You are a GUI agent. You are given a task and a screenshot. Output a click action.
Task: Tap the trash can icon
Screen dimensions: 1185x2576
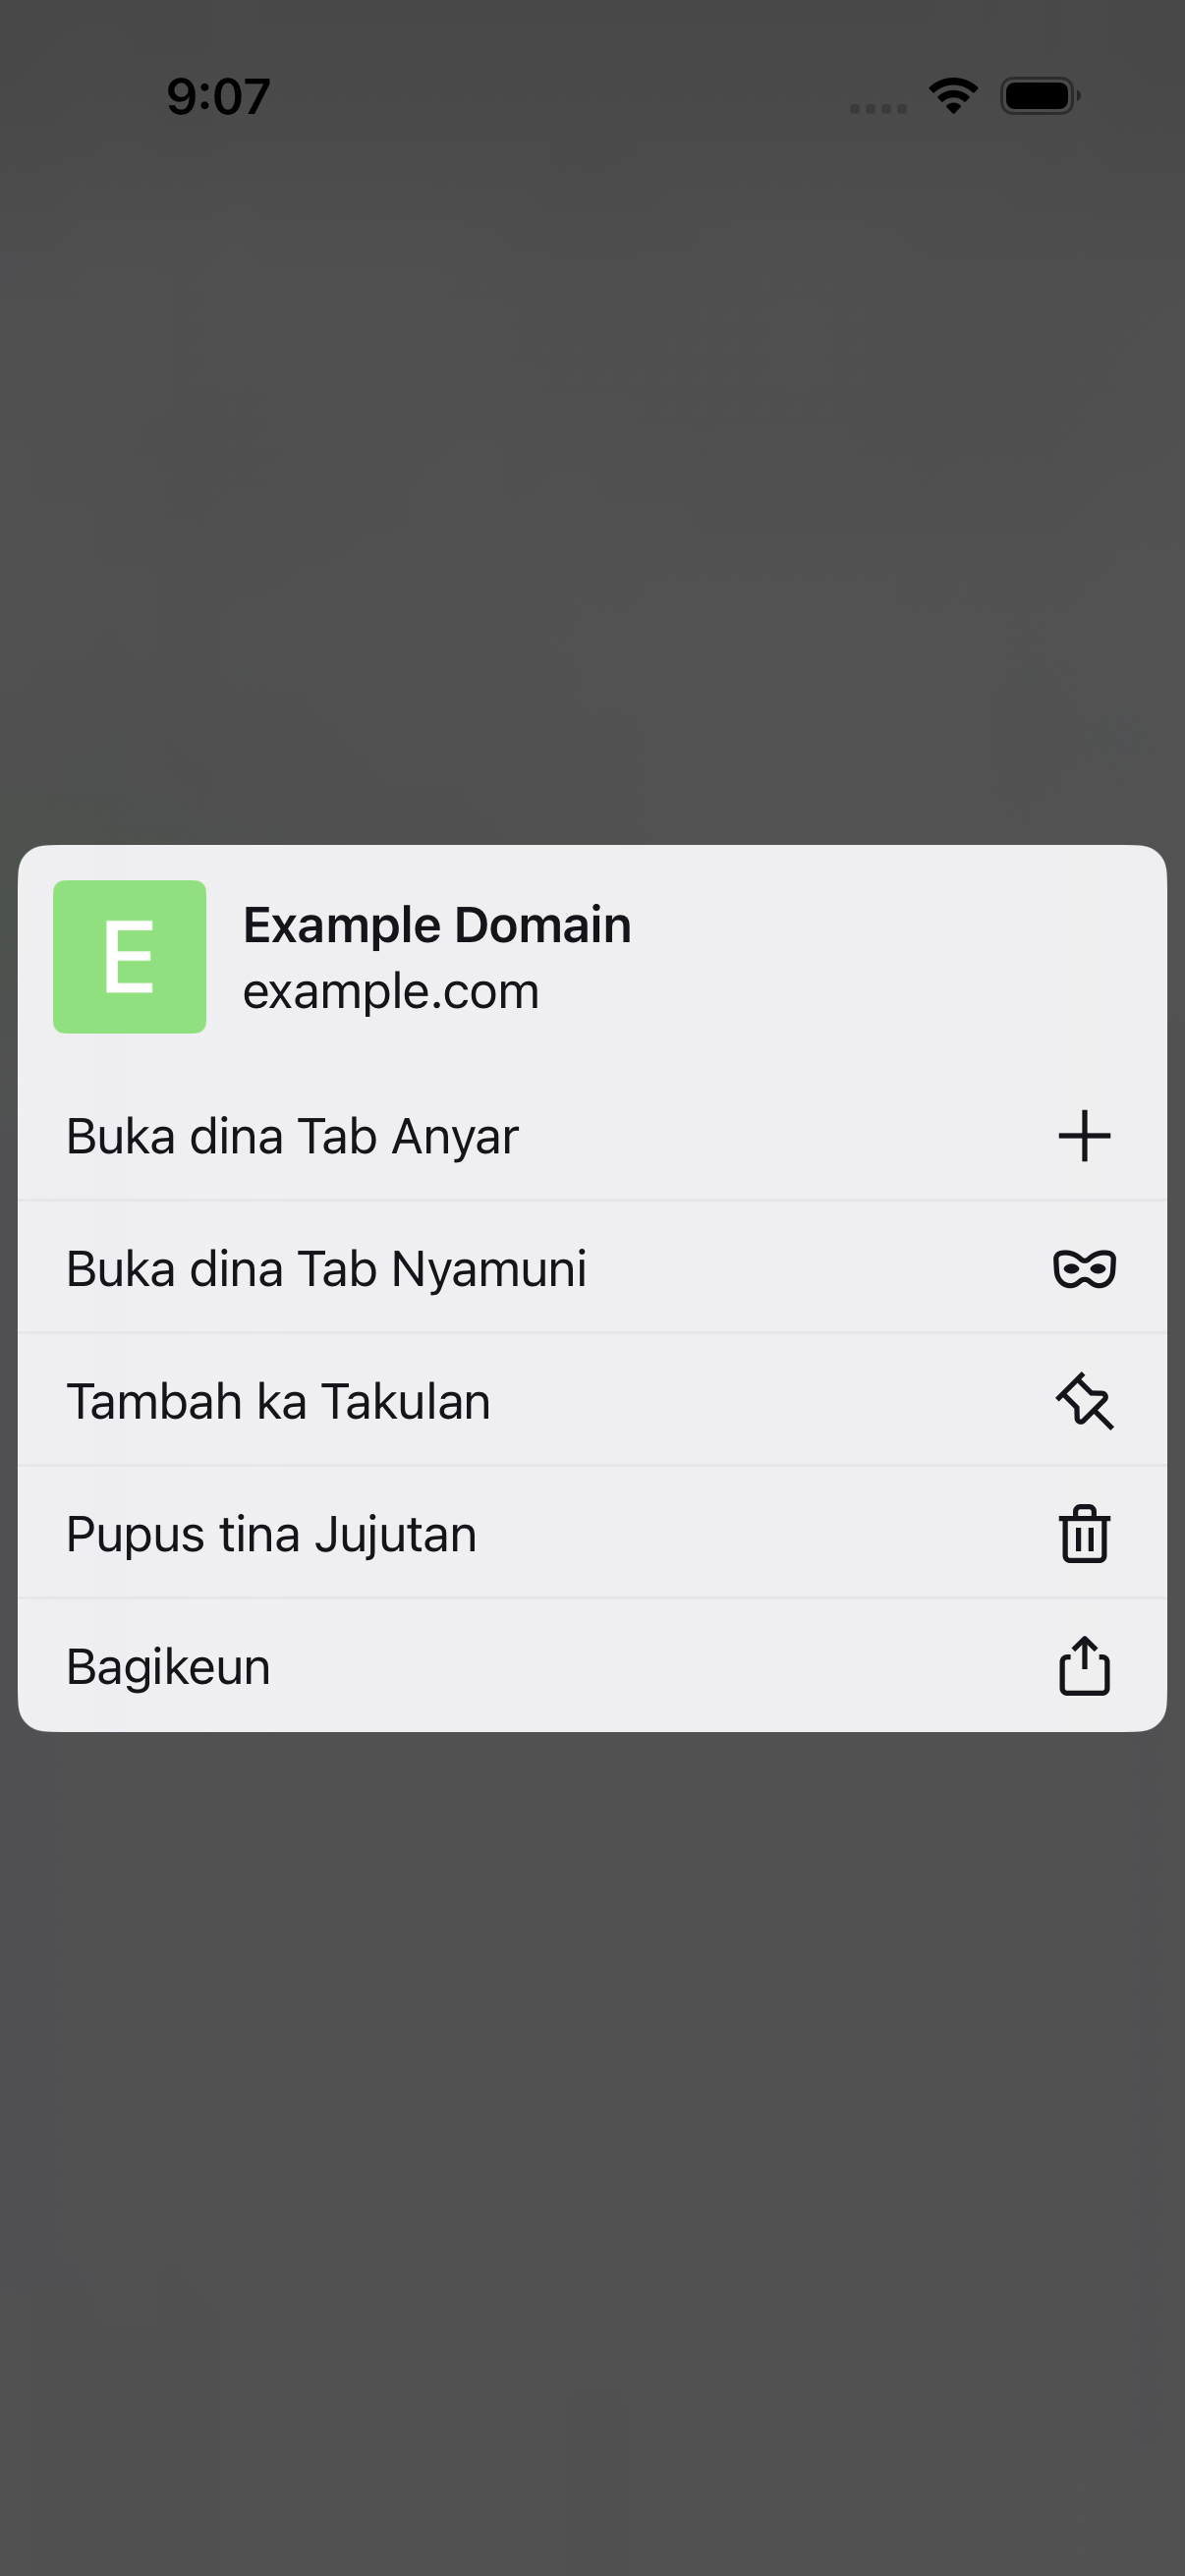pos(1084,1534)
